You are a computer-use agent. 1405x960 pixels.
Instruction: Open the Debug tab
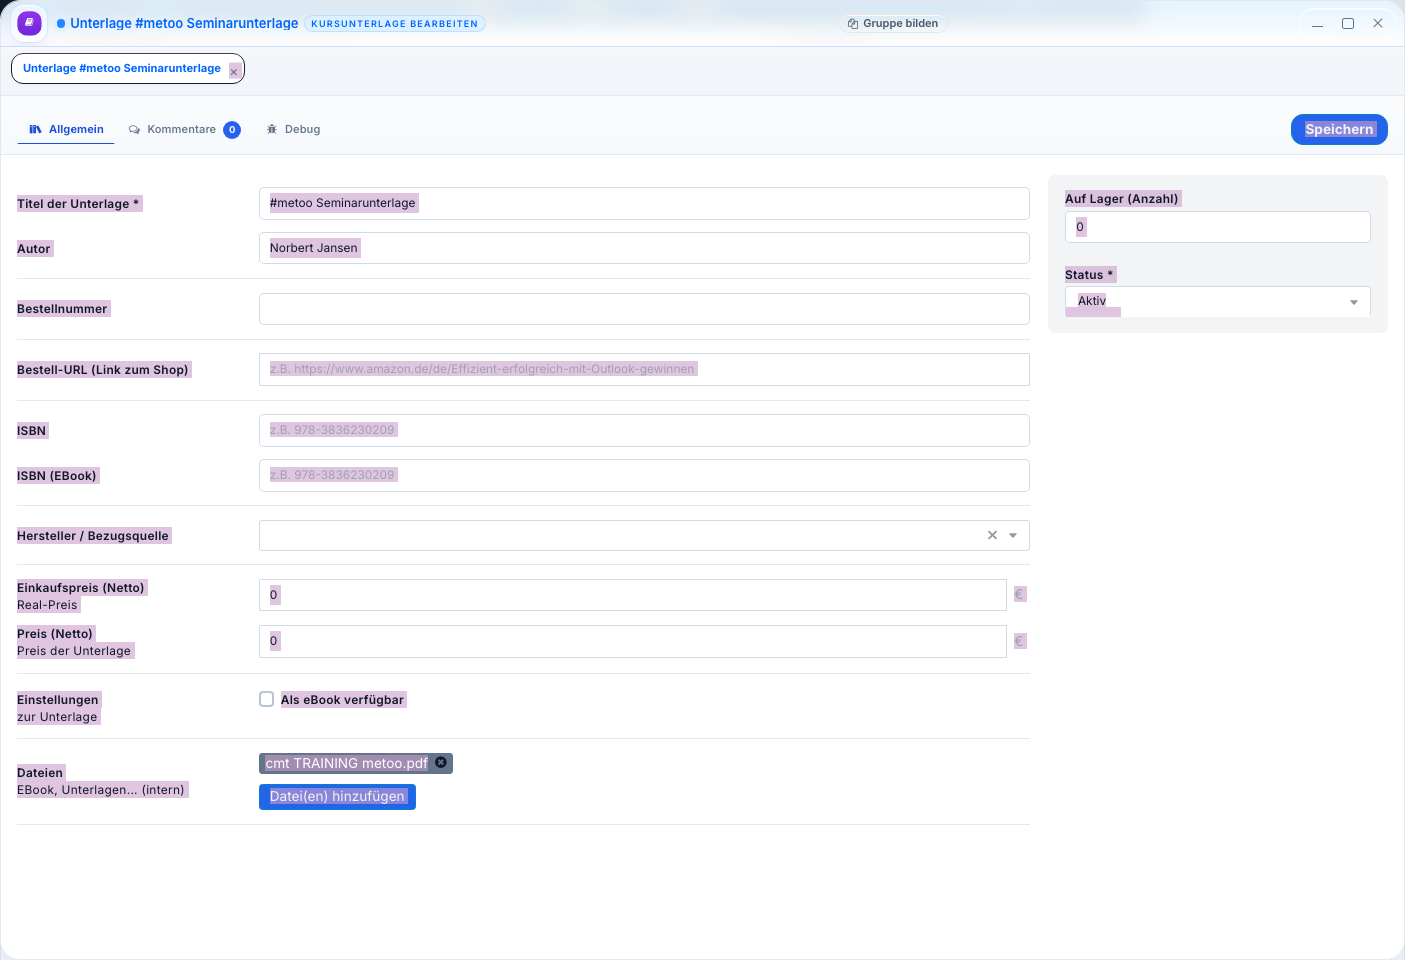[302, 130]
